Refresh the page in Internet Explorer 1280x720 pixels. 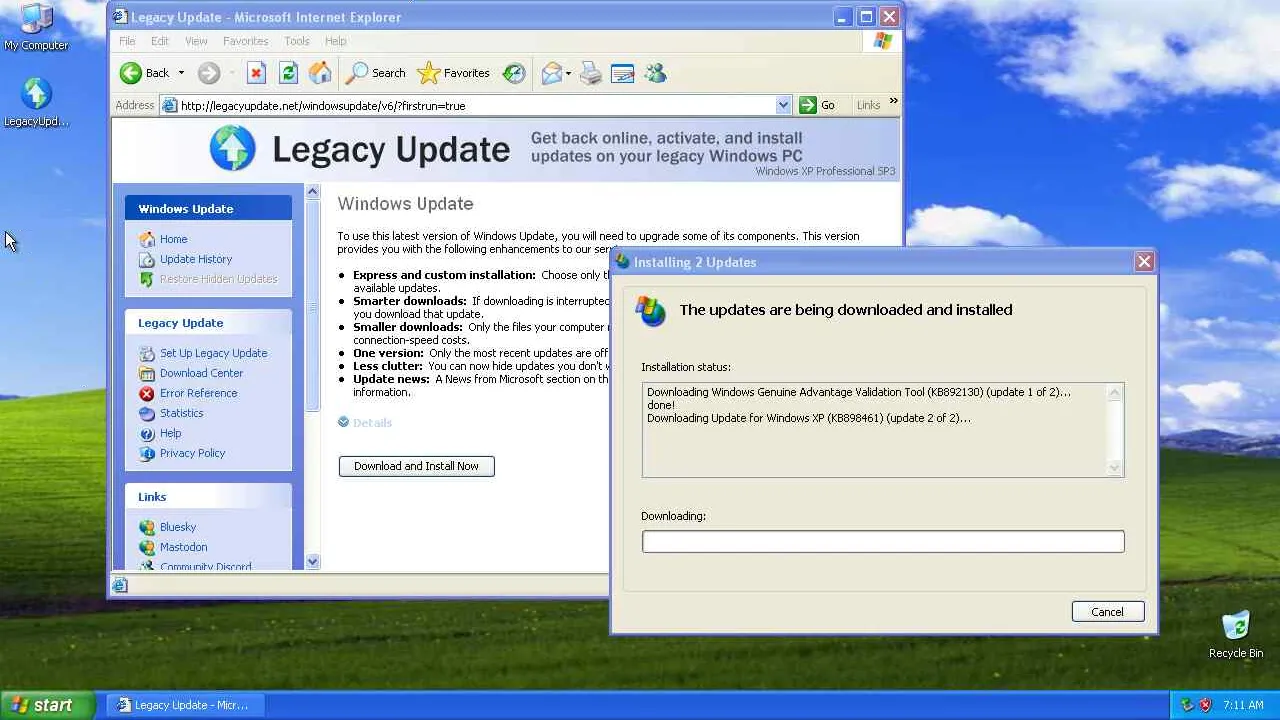point(288,73)
